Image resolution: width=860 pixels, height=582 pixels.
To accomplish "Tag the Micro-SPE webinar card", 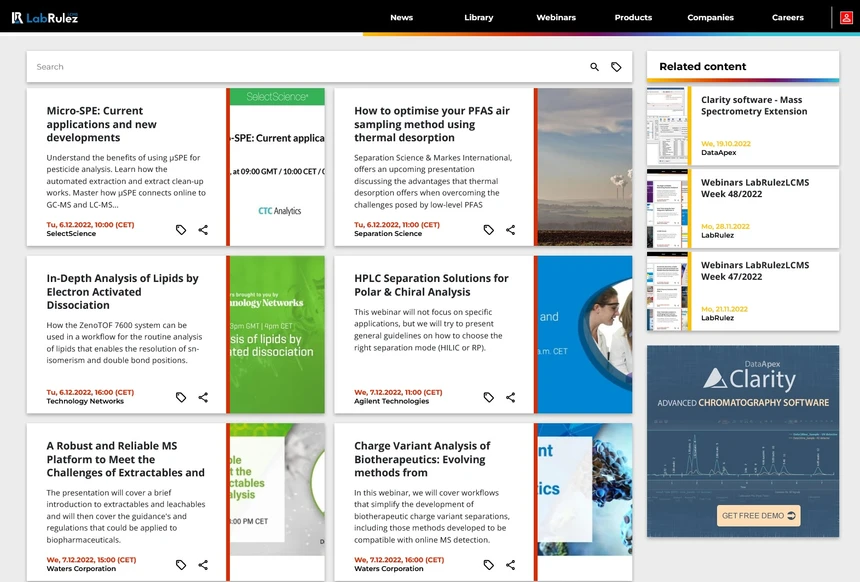I will 181,230.
